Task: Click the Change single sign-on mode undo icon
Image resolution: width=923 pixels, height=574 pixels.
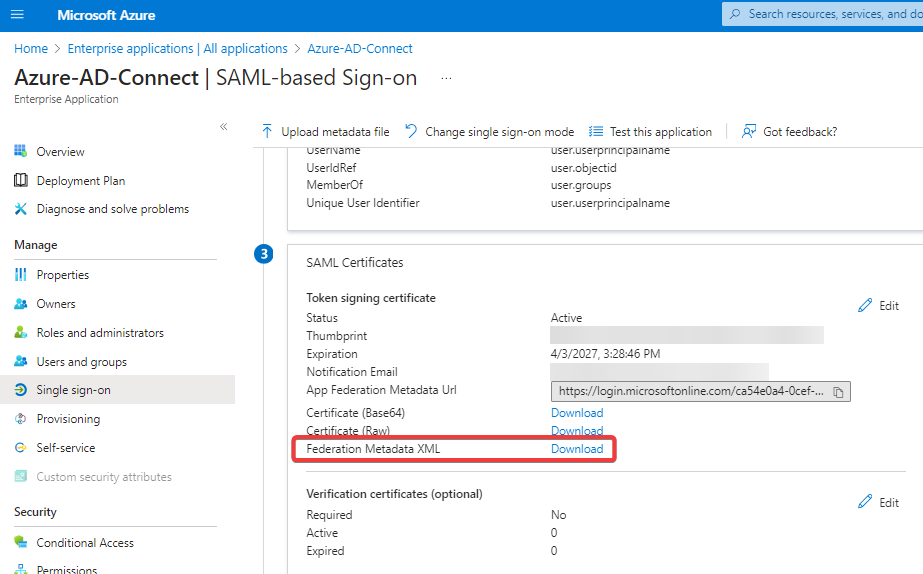Action: pyautogui.click(x=411, y=131)
